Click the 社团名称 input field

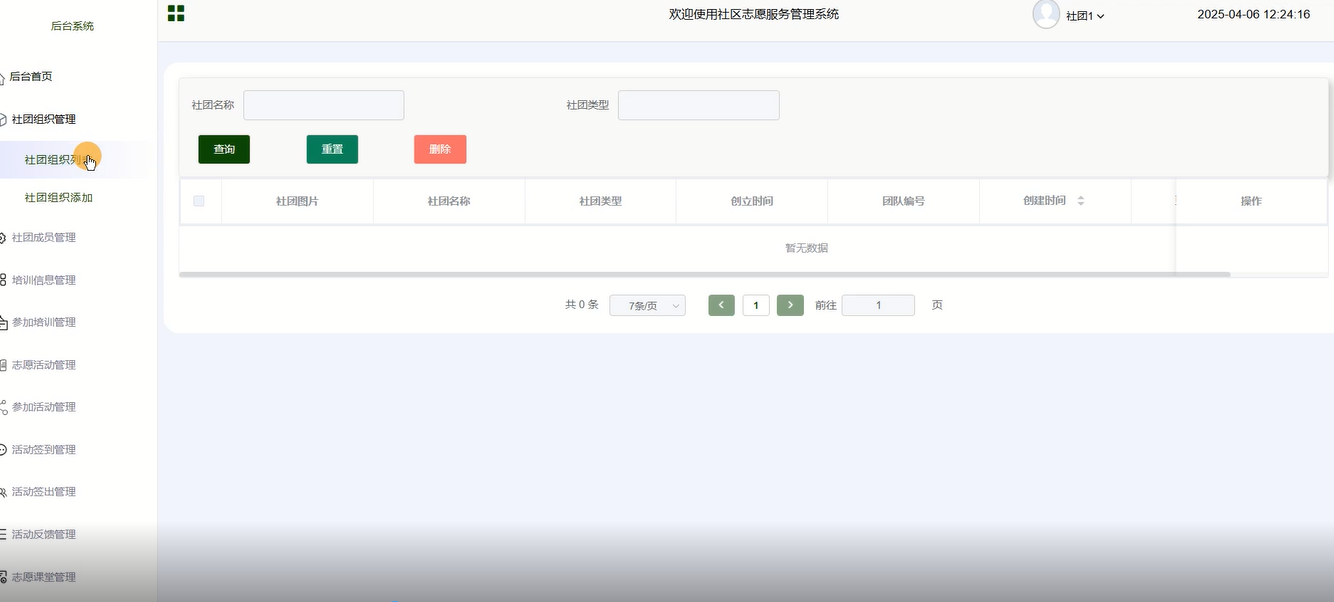(x=324, y=105)
